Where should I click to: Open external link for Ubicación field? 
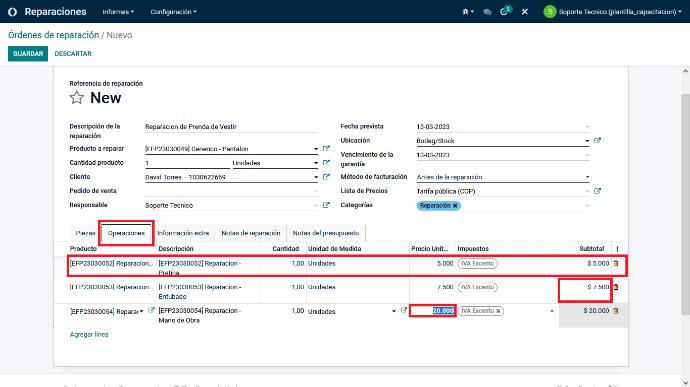pyautogui.click(x=597, y=140)
